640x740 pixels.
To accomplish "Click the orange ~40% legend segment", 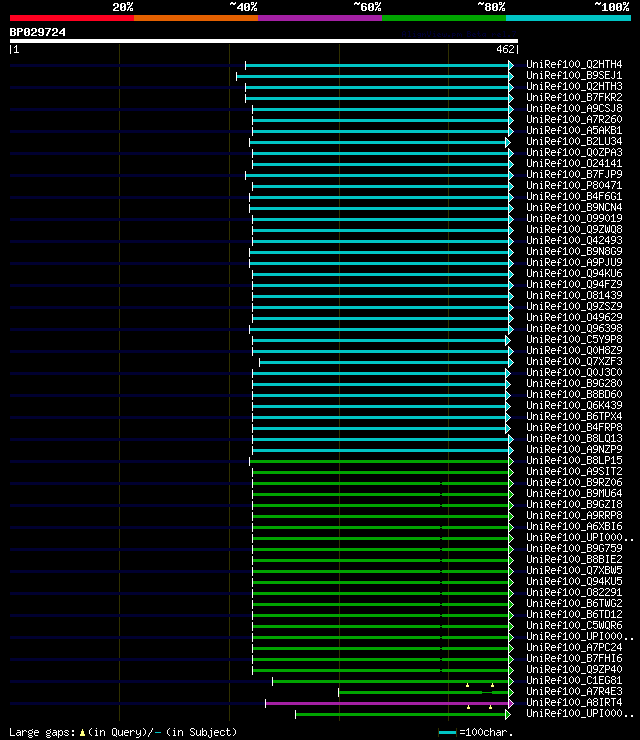I will click(196, 18).
